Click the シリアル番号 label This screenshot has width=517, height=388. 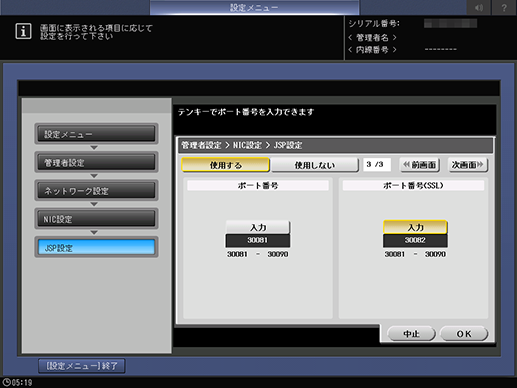point(374,24)
